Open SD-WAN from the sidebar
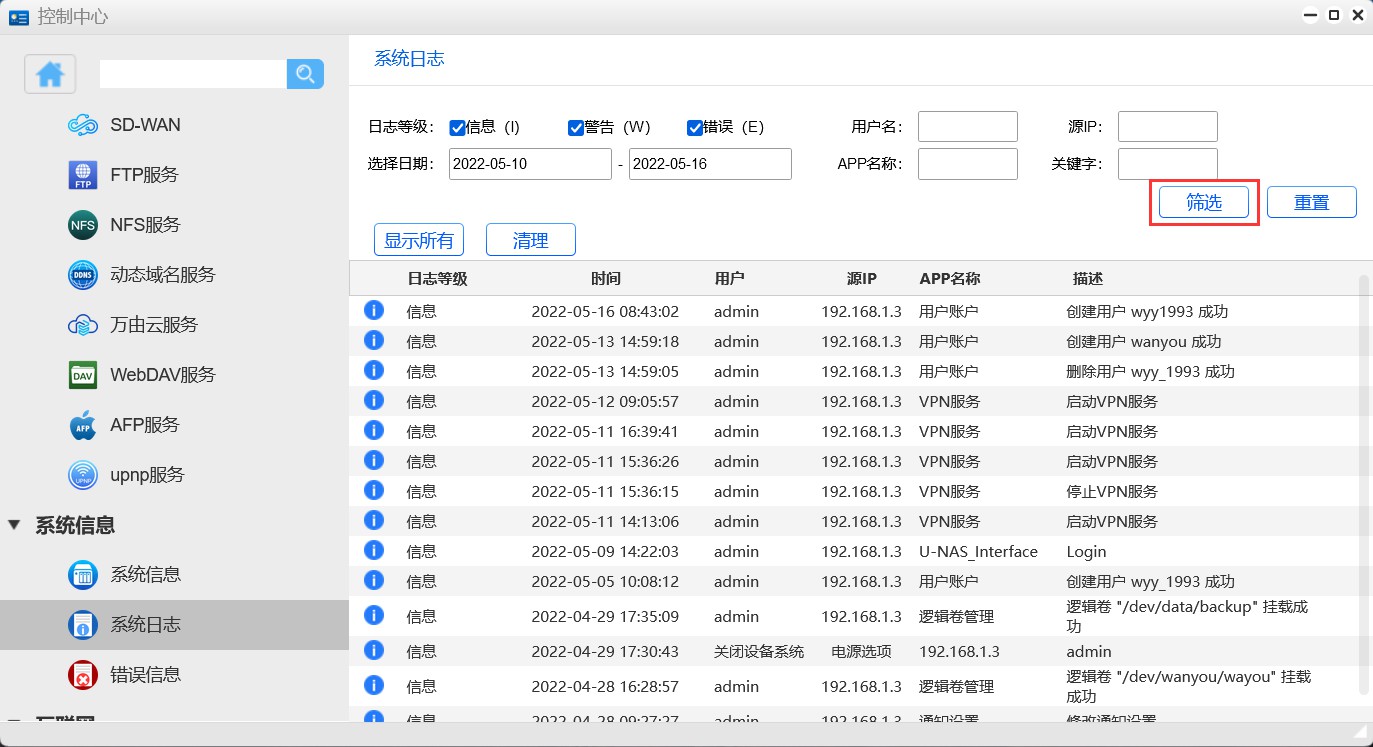The image size is (1373, 747). (x=145, y=125)
